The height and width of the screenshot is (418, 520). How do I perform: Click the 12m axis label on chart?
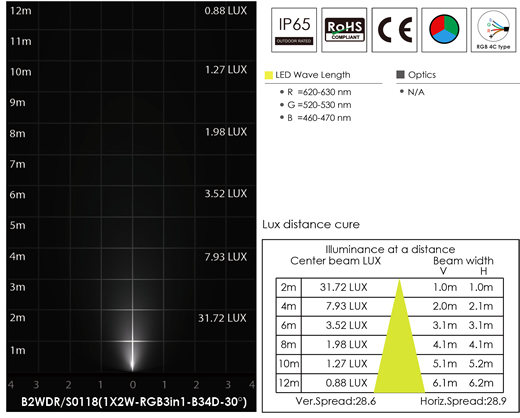click(x=21, y=11)
